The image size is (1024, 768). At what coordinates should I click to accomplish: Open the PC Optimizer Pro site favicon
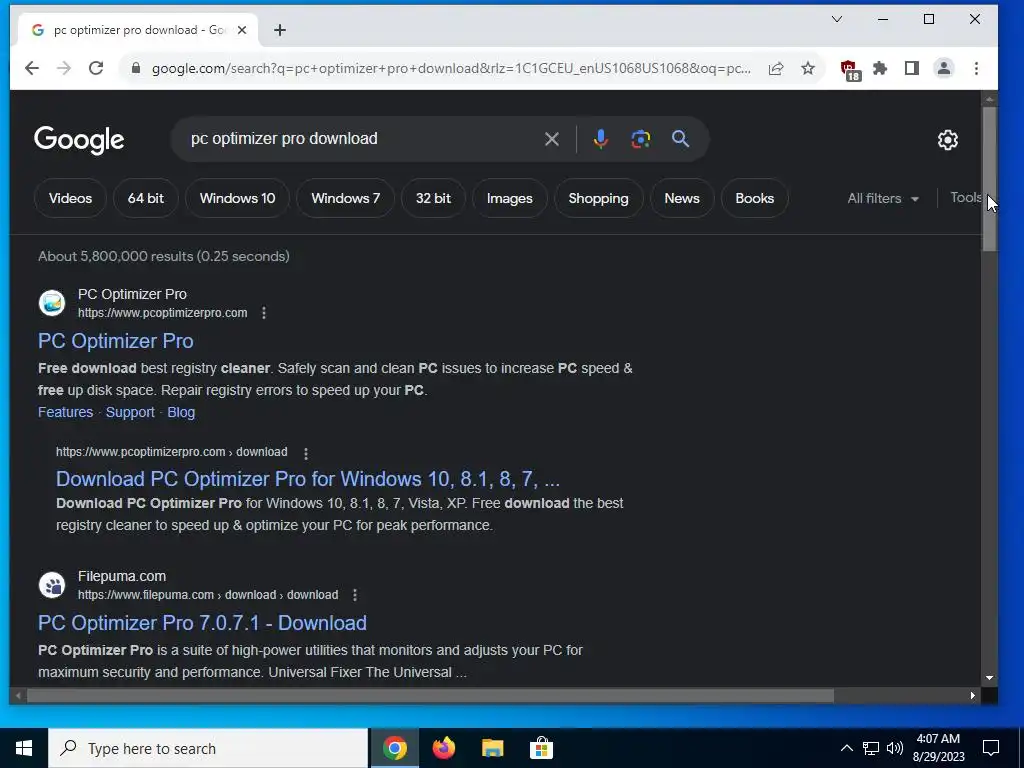click(x=52, y=303)
